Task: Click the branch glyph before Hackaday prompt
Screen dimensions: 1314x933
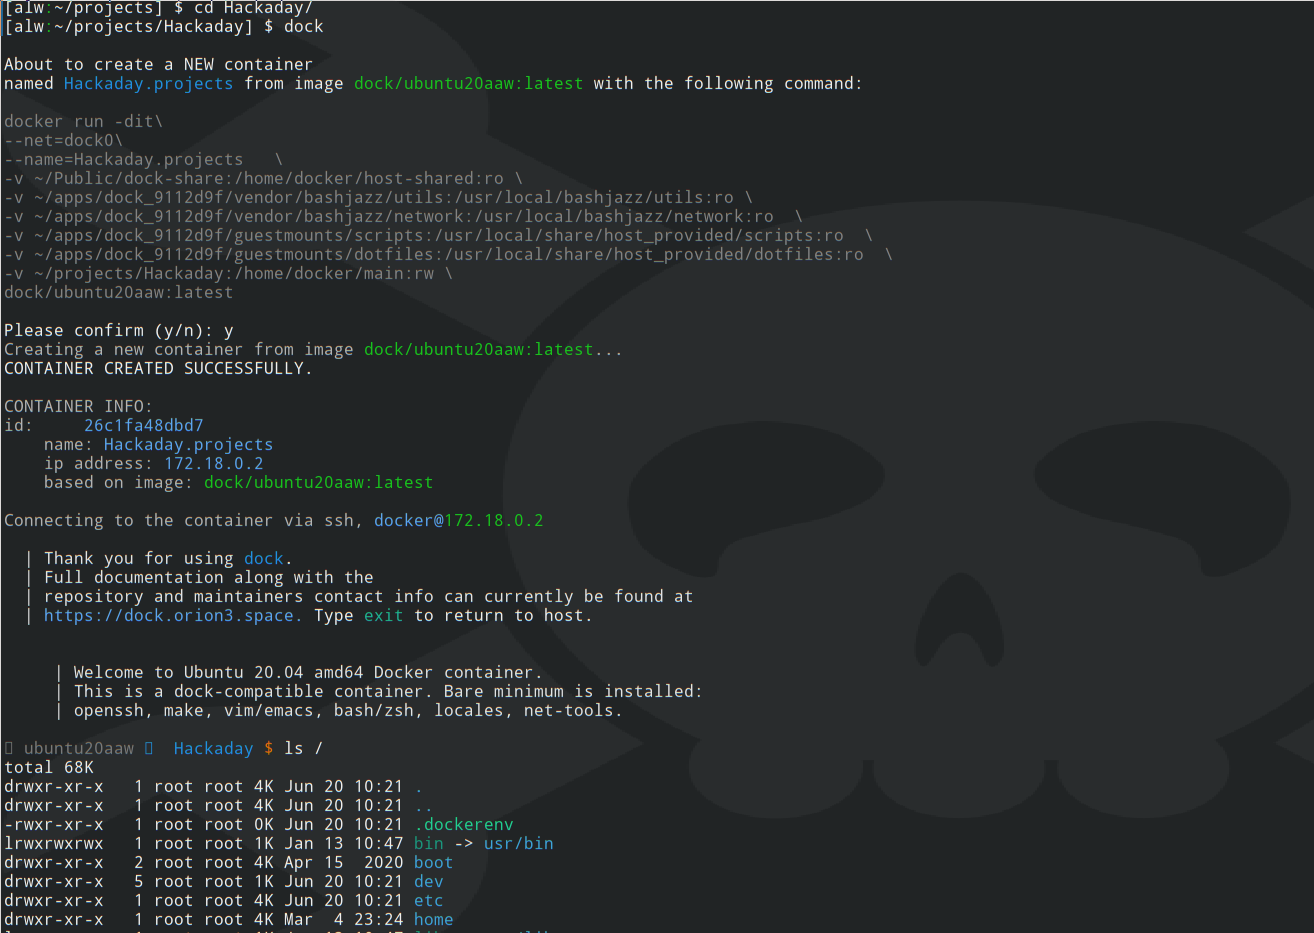Action: coord(150,748)
